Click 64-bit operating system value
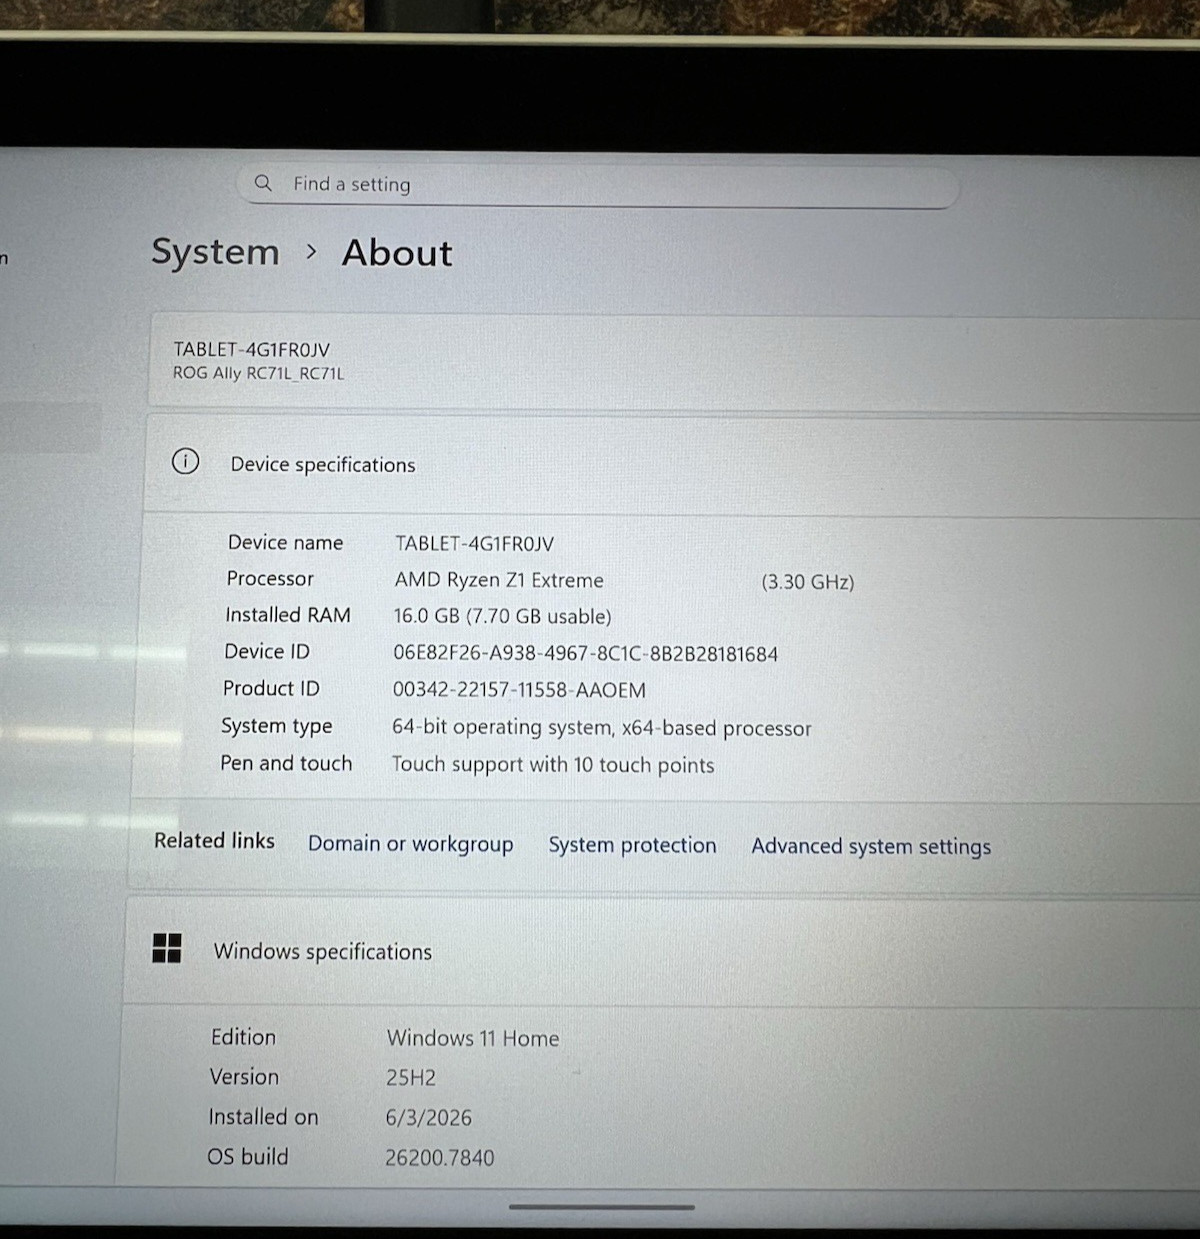 (601, 728)
